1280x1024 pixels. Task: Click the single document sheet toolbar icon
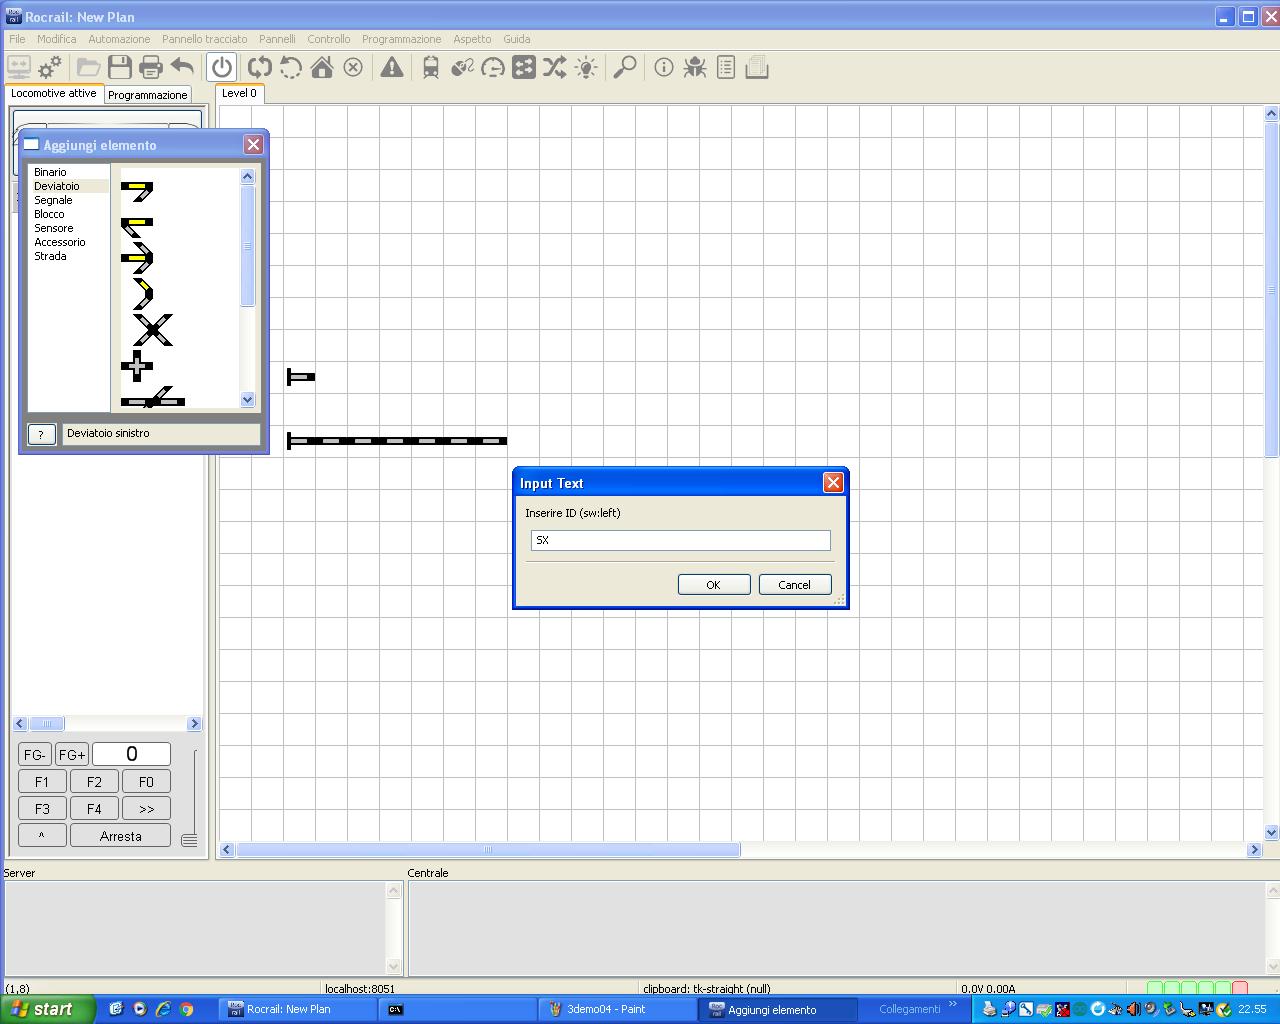[726, 68]
